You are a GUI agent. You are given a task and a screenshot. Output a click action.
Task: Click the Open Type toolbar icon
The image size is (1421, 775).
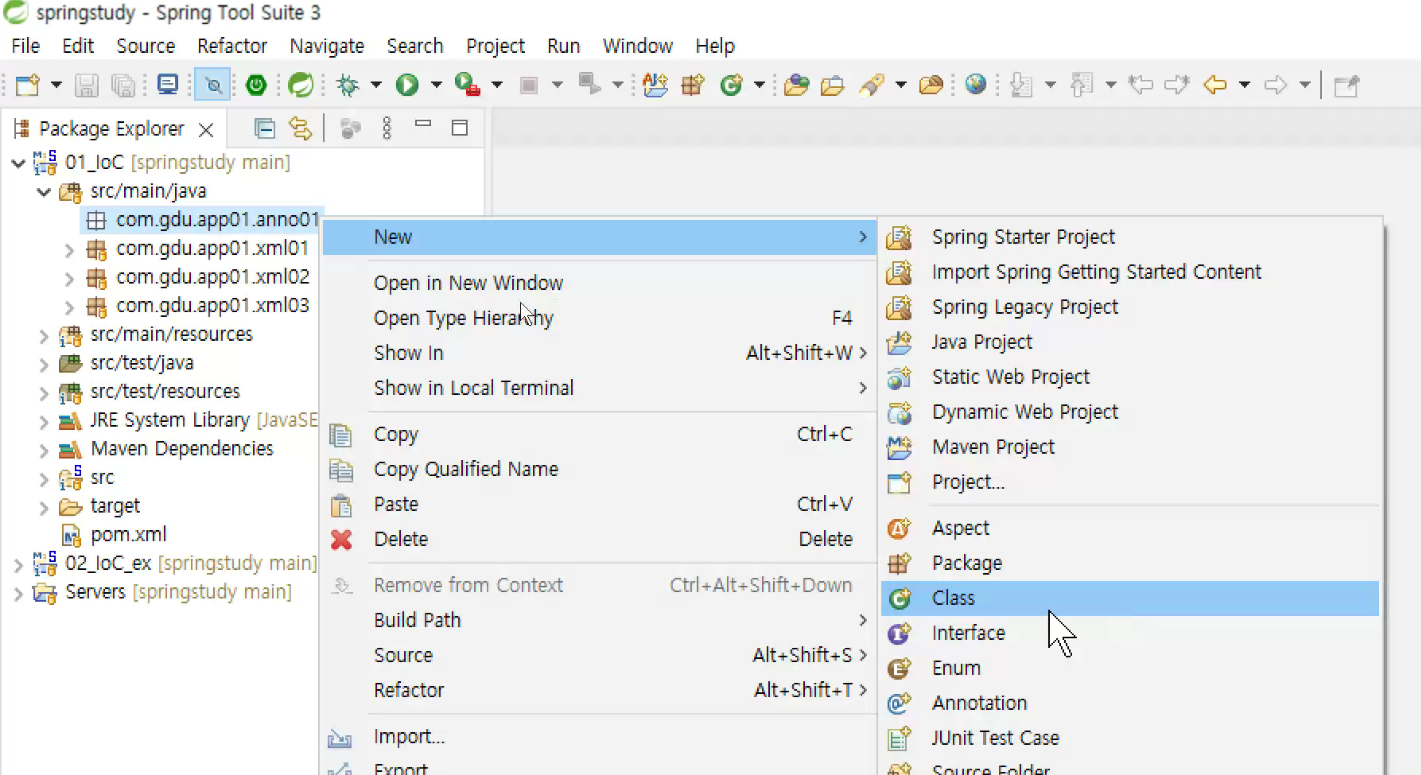[796, 85]
